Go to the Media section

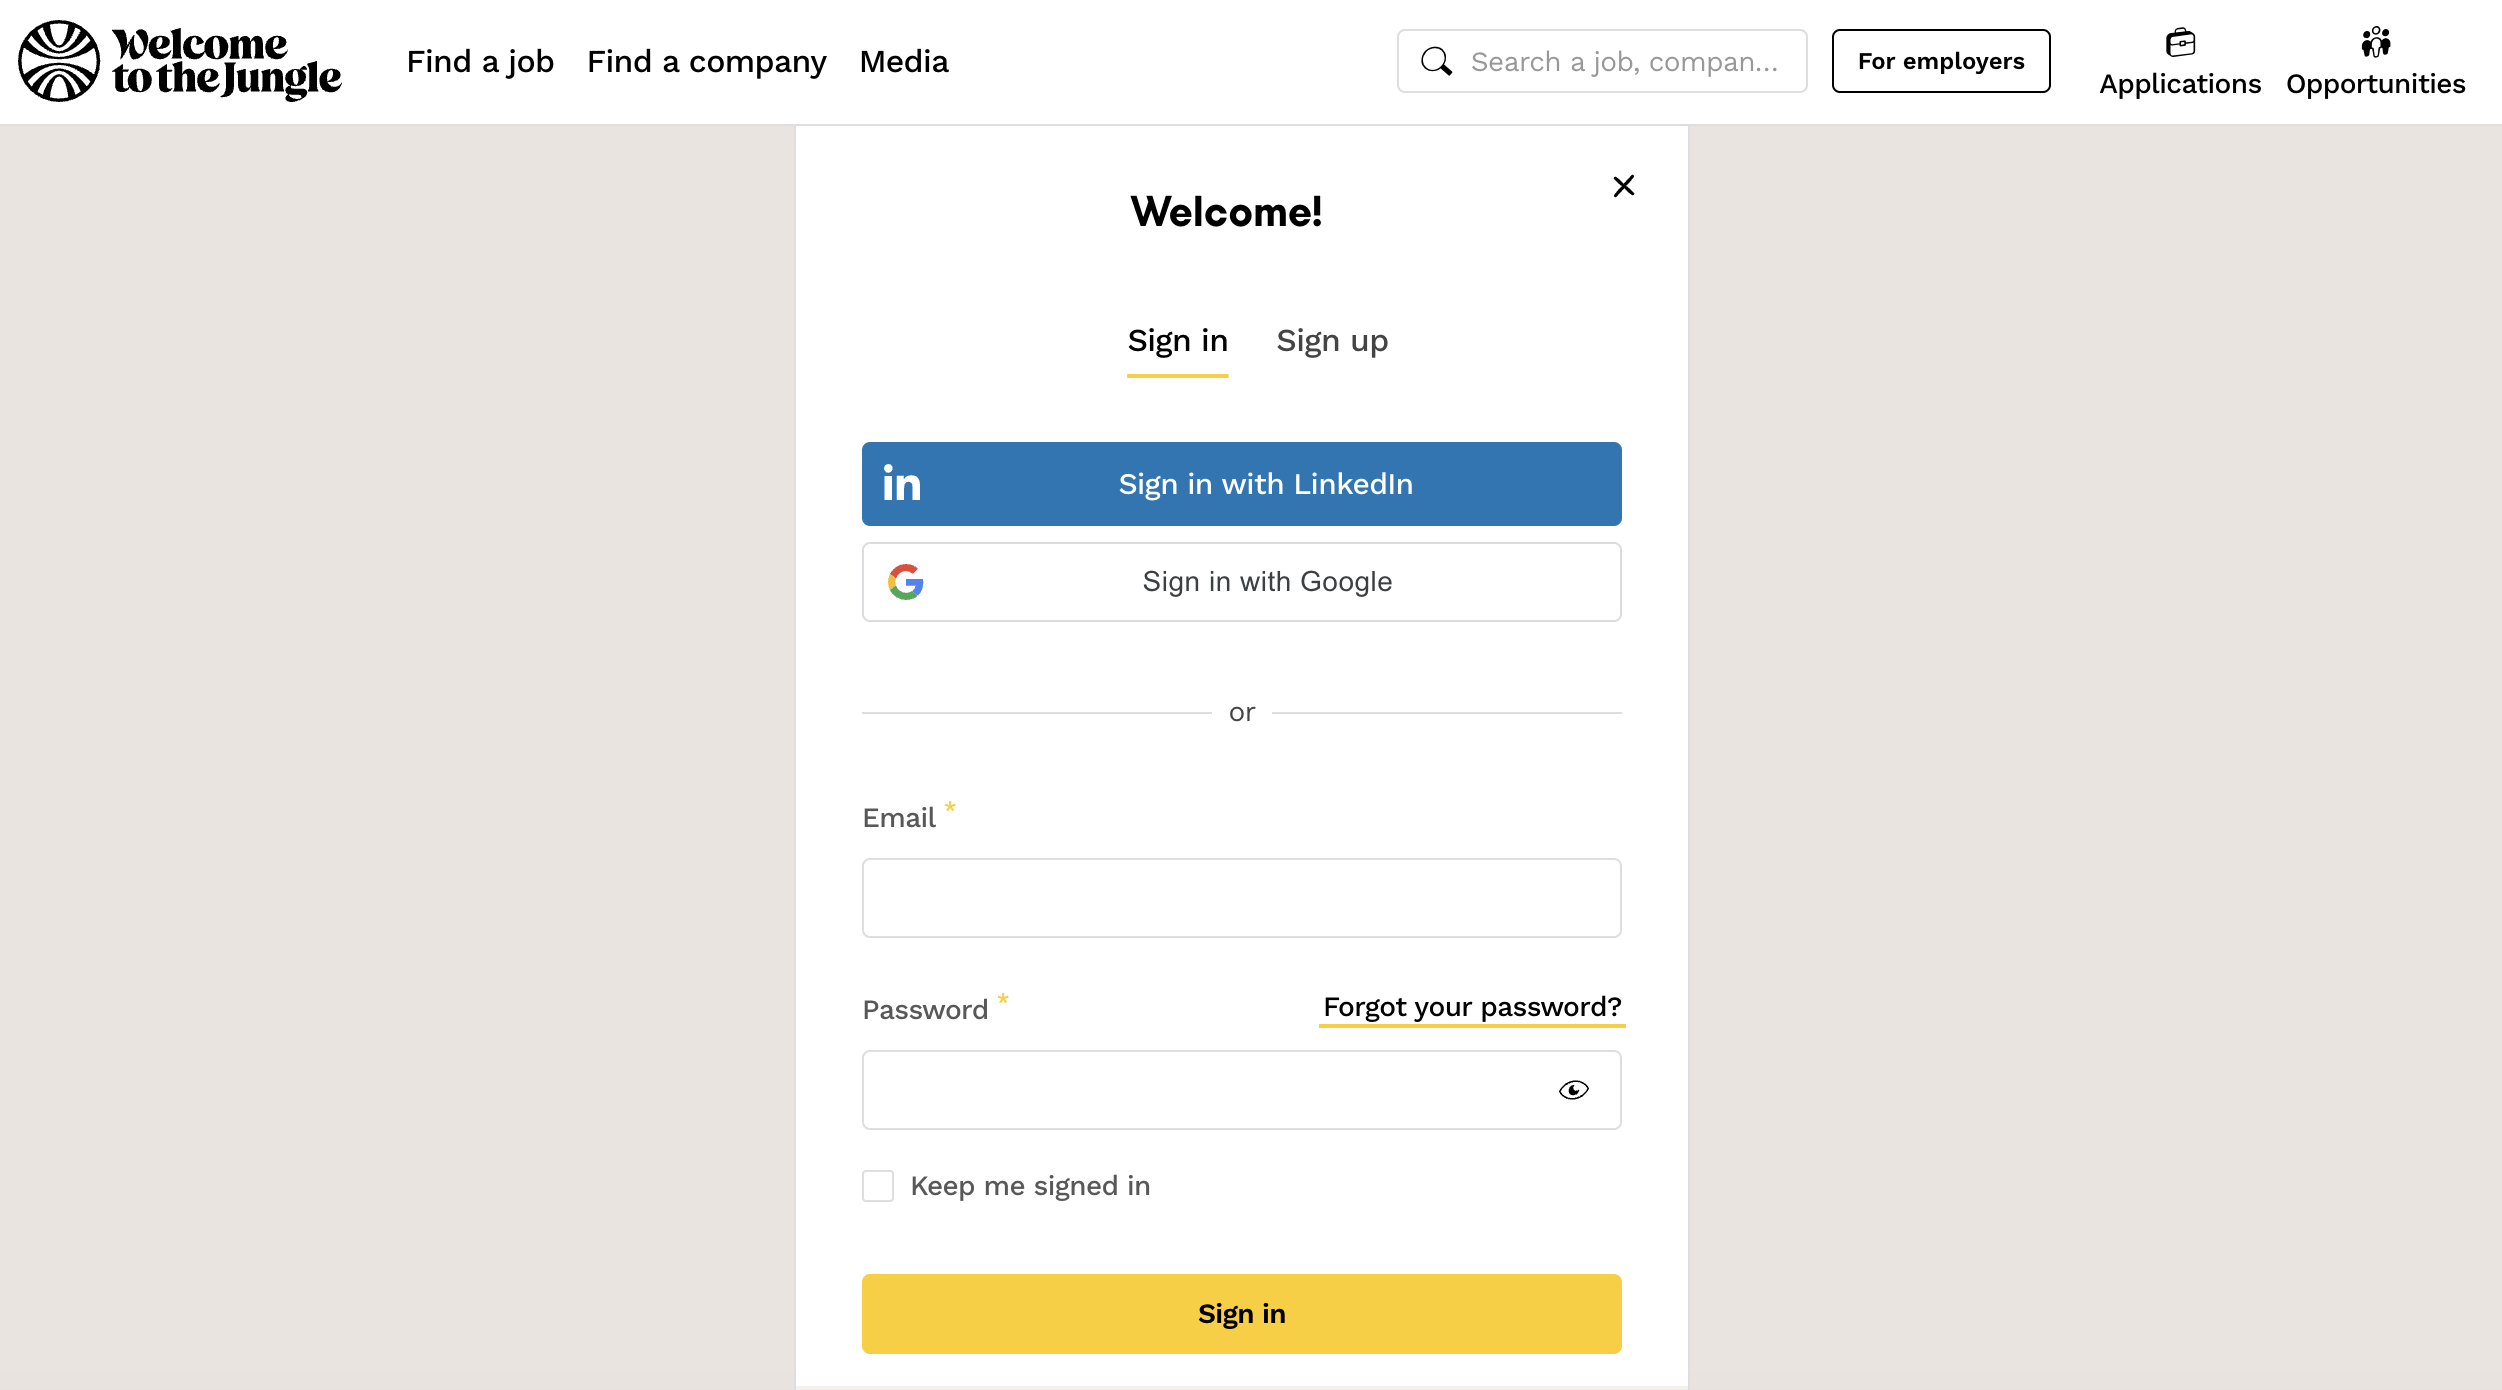[904, 62]
